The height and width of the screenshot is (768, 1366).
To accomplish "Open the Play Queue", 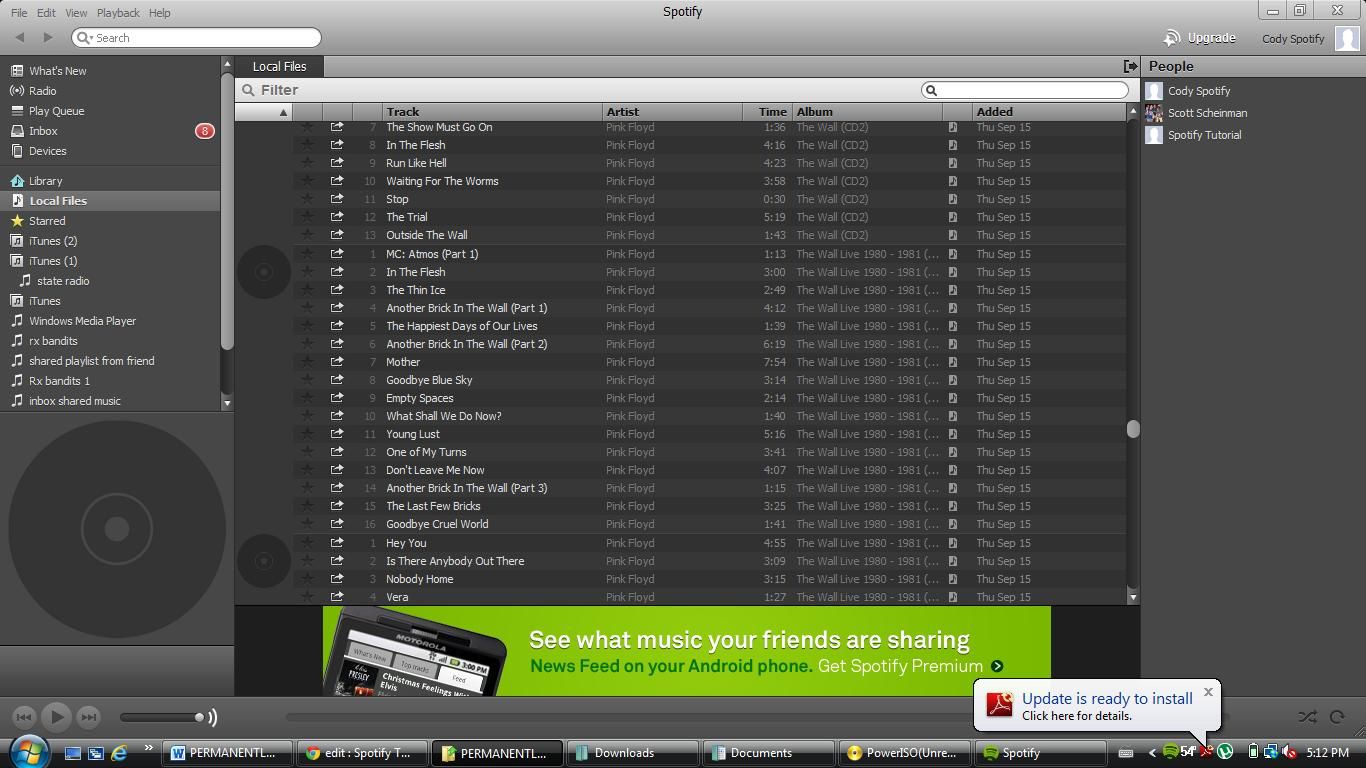I will coord(55,110).
